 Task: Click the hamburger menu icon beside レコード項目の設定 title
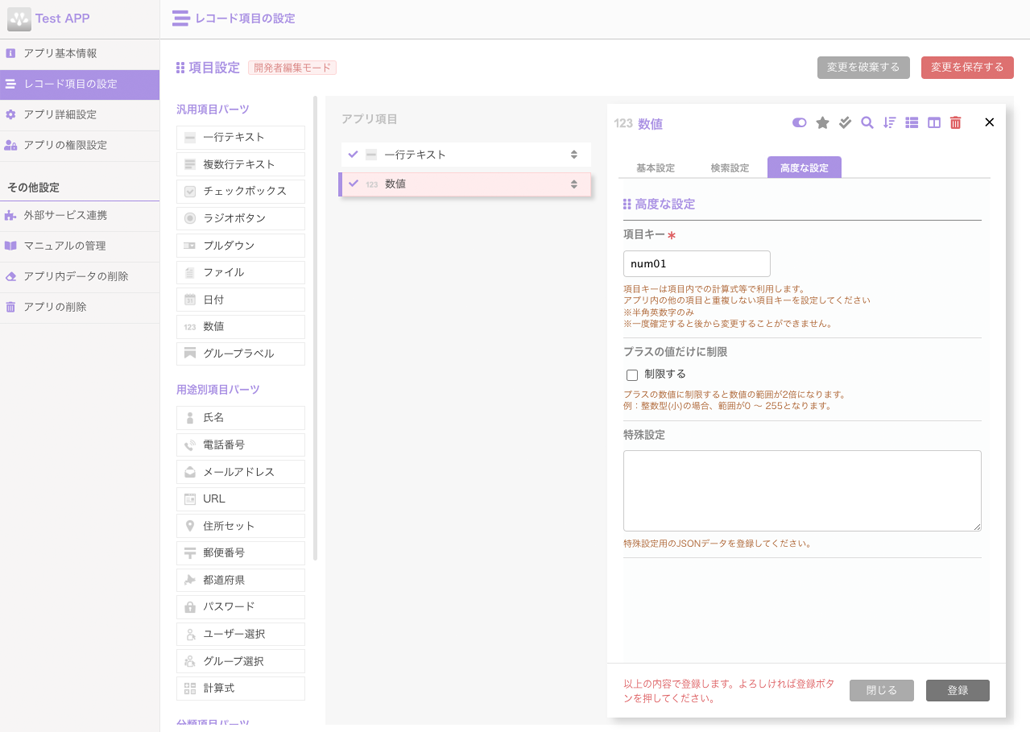click(x=180, y=18)
